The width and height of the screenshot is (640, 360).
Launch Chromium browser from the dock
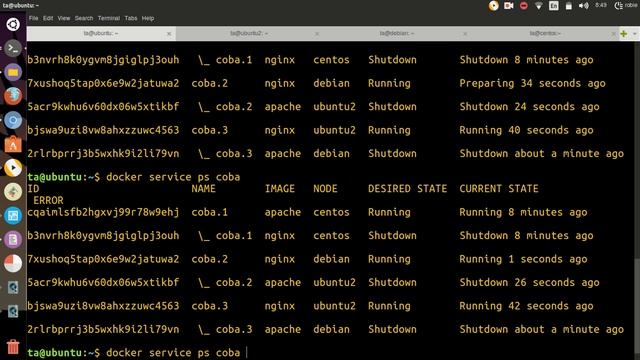[x=13, y=120]
